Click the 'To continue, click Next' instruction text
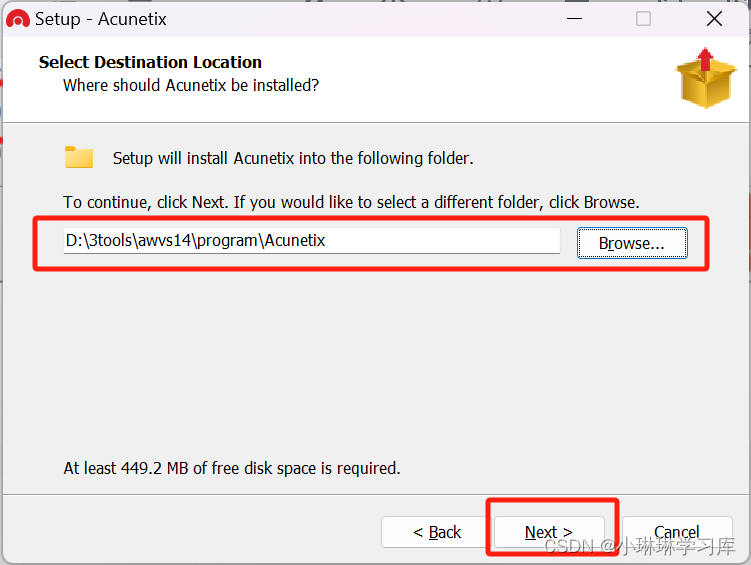 (x=351, y=202)
